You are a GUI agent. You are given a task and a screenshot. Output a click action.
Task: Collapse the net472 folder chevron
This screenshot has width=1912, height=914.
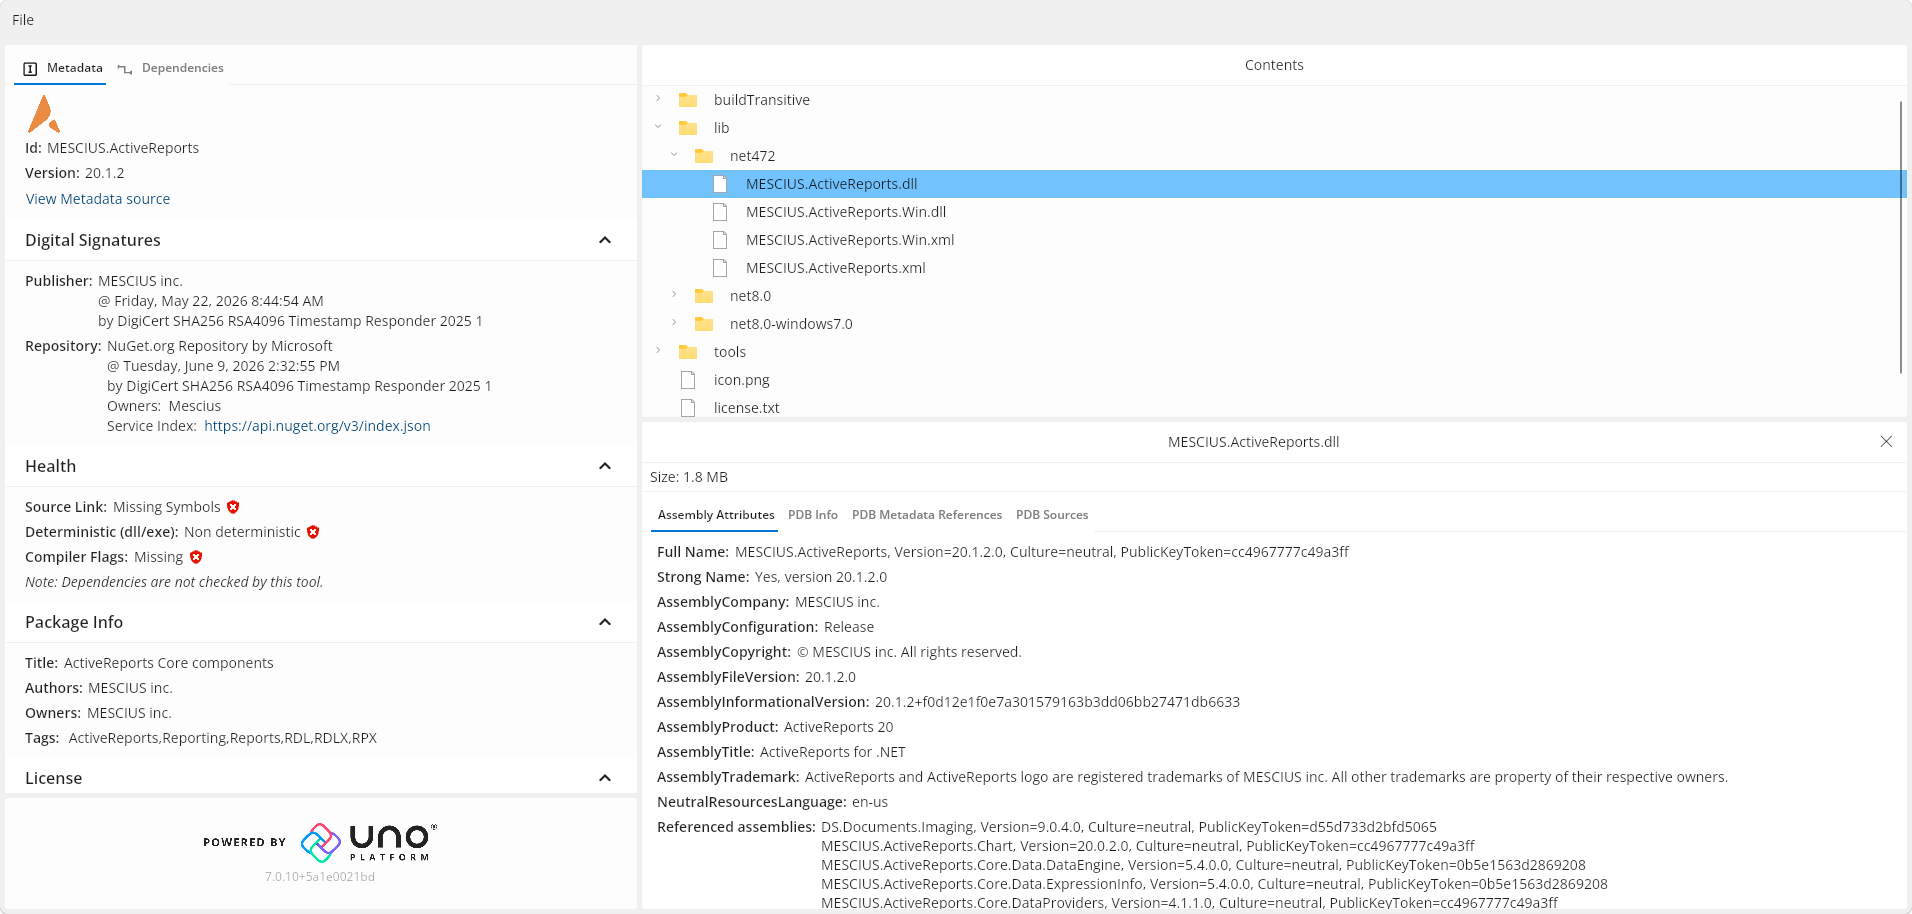click(674, 155)
